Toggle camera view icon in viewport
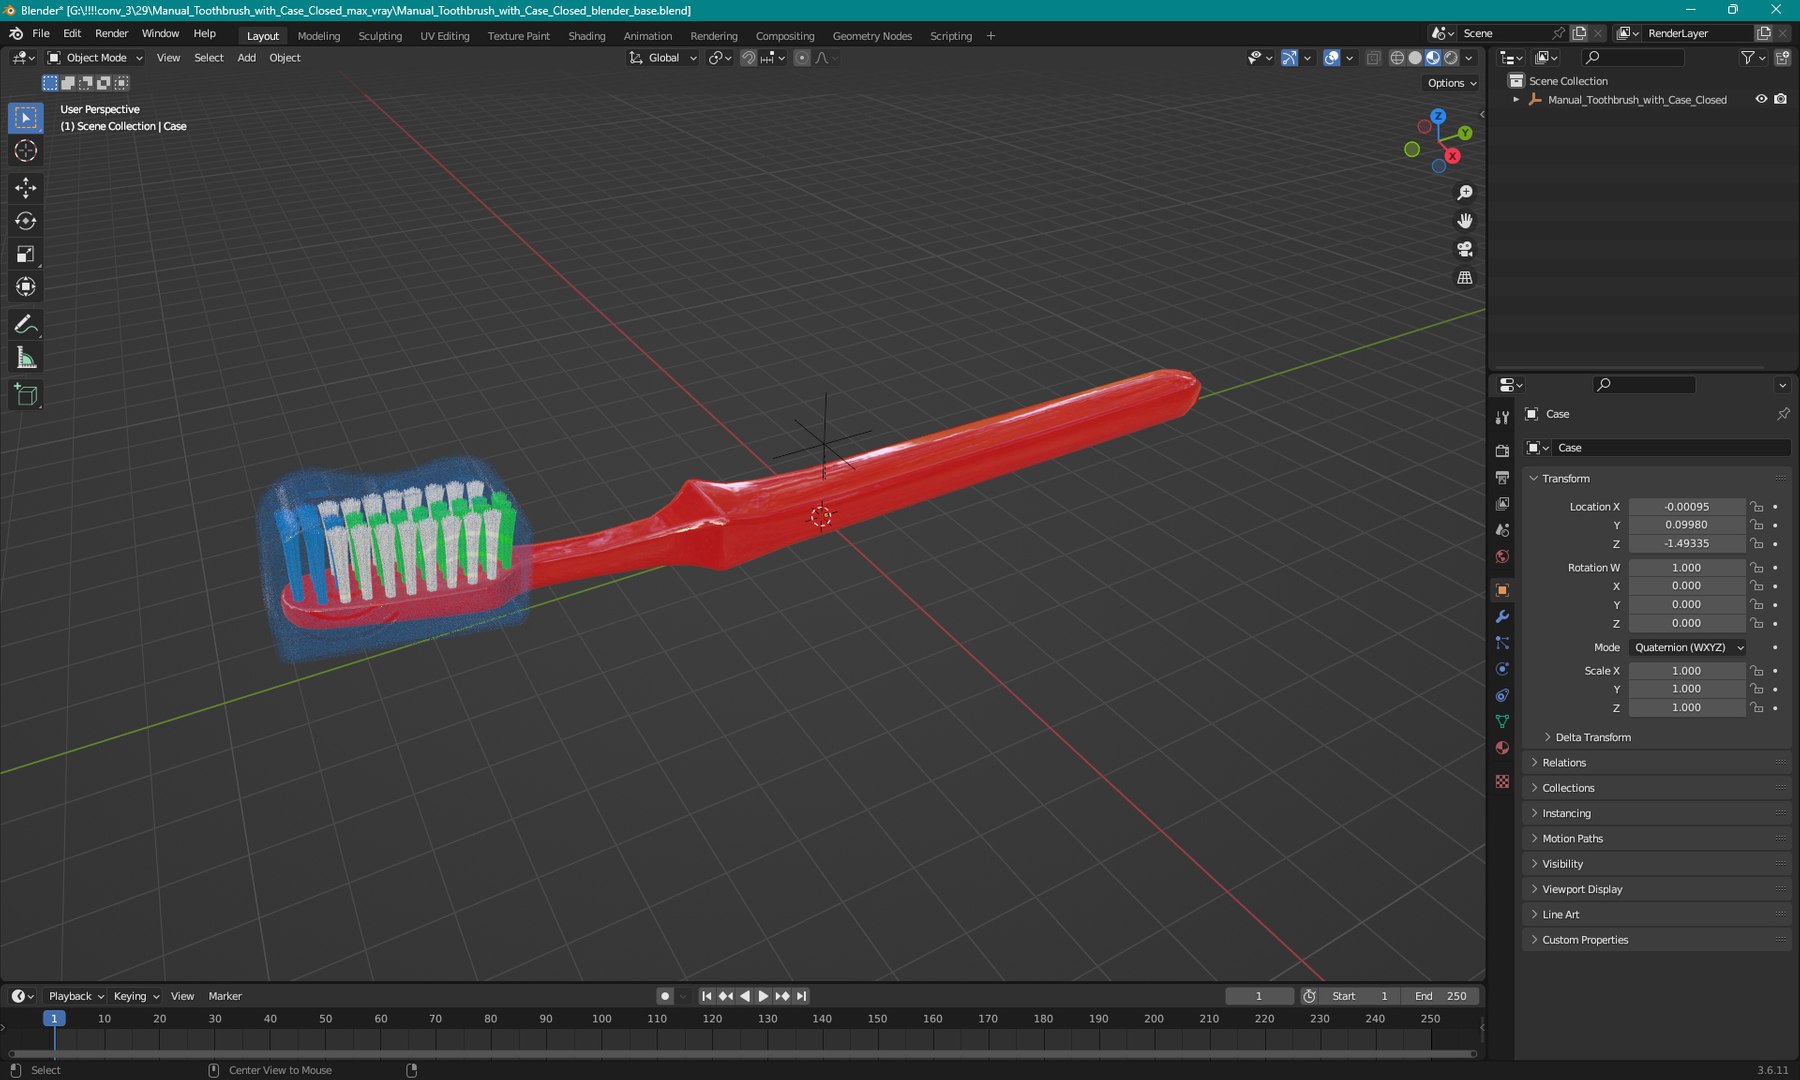Image resolution: width=1800 pixels, height=1080 pixels. 1465,249
